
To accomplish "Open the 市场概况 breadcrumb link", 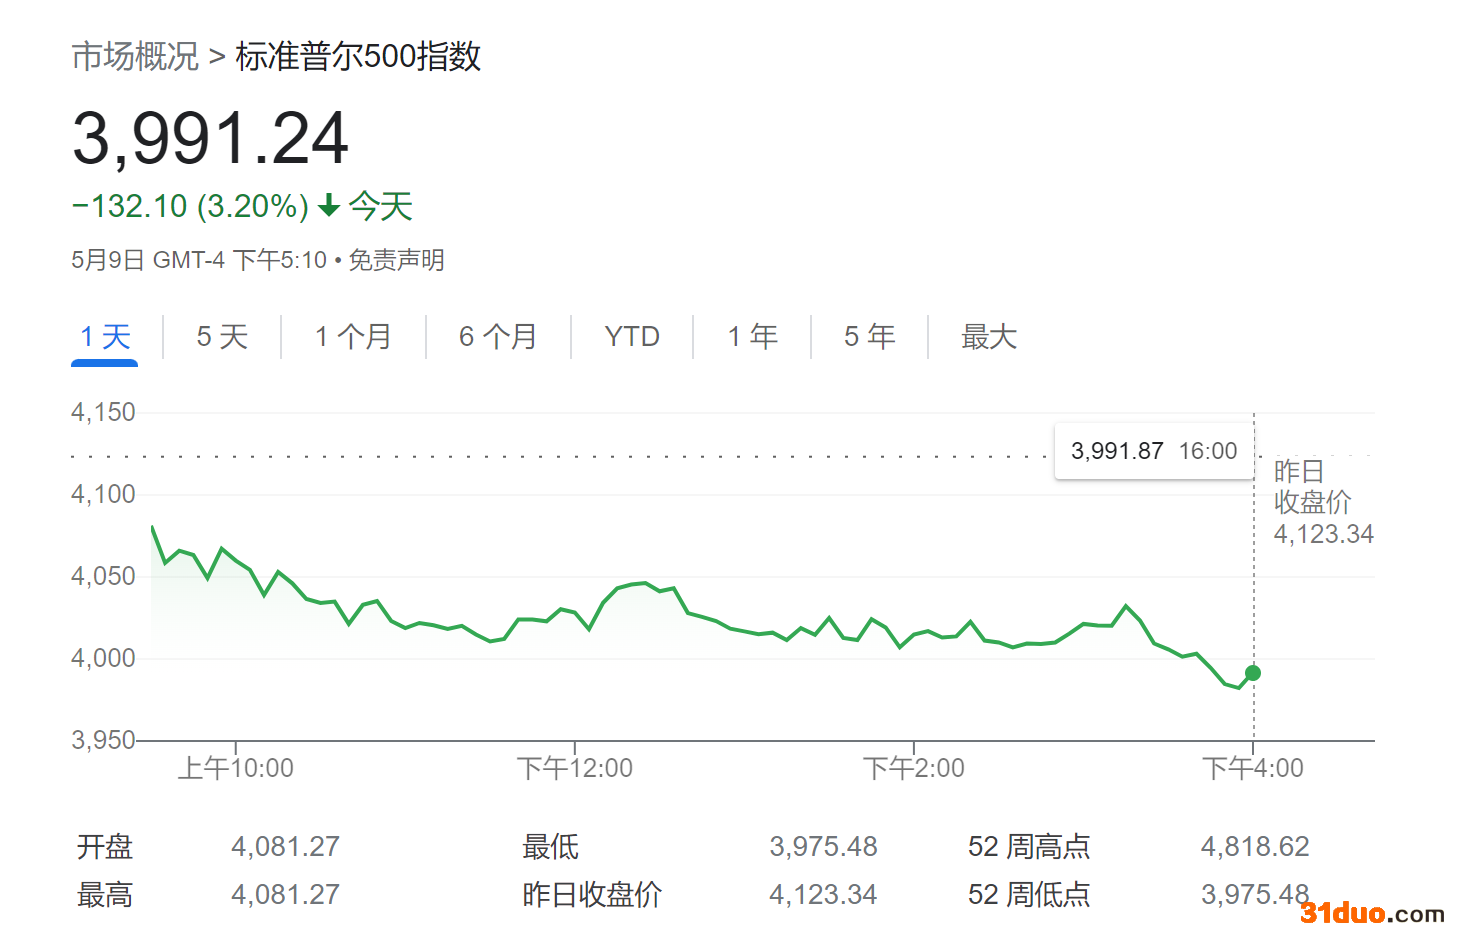I will (x=135, y=56).
